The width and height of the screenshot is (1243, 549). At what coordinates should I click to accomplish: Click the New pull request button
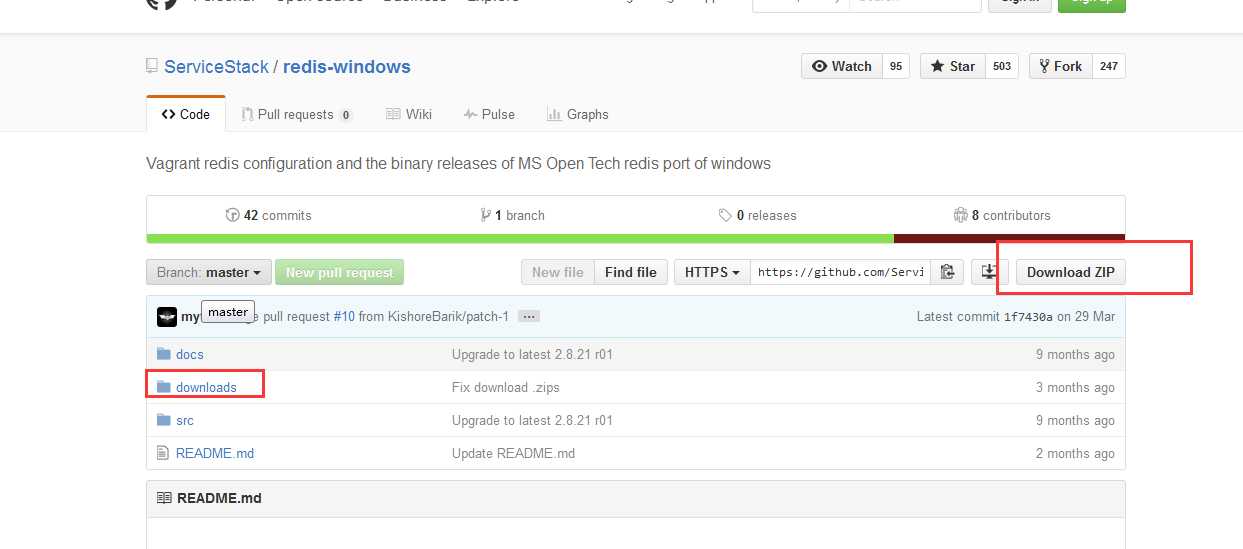click(340, 272)
